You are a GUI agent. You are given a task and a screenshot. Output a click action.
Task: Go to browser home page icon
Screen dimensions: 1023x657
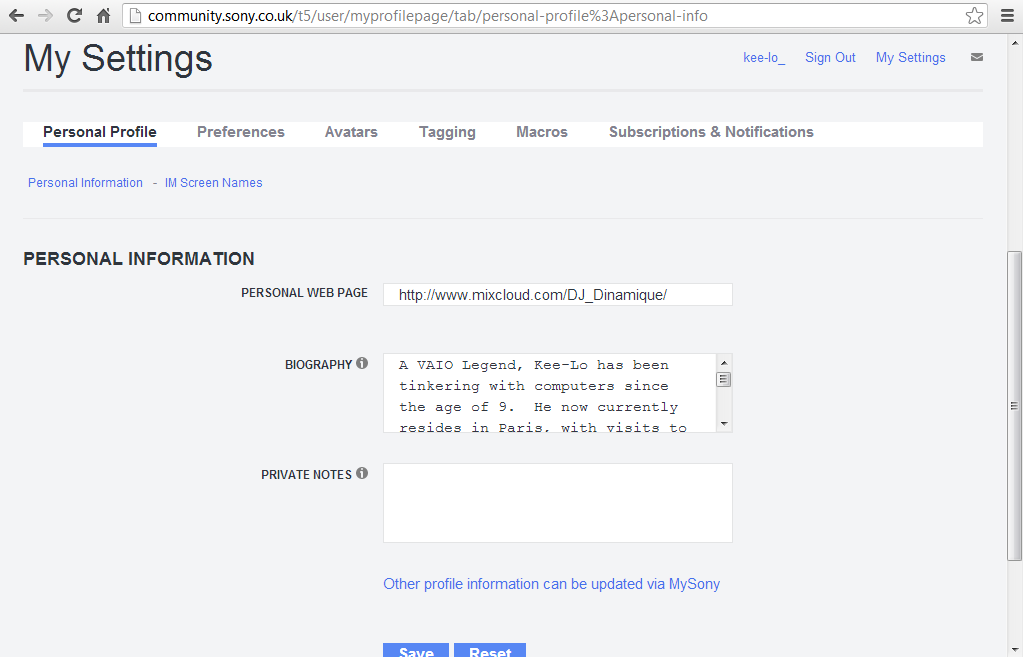coord(103,16)
